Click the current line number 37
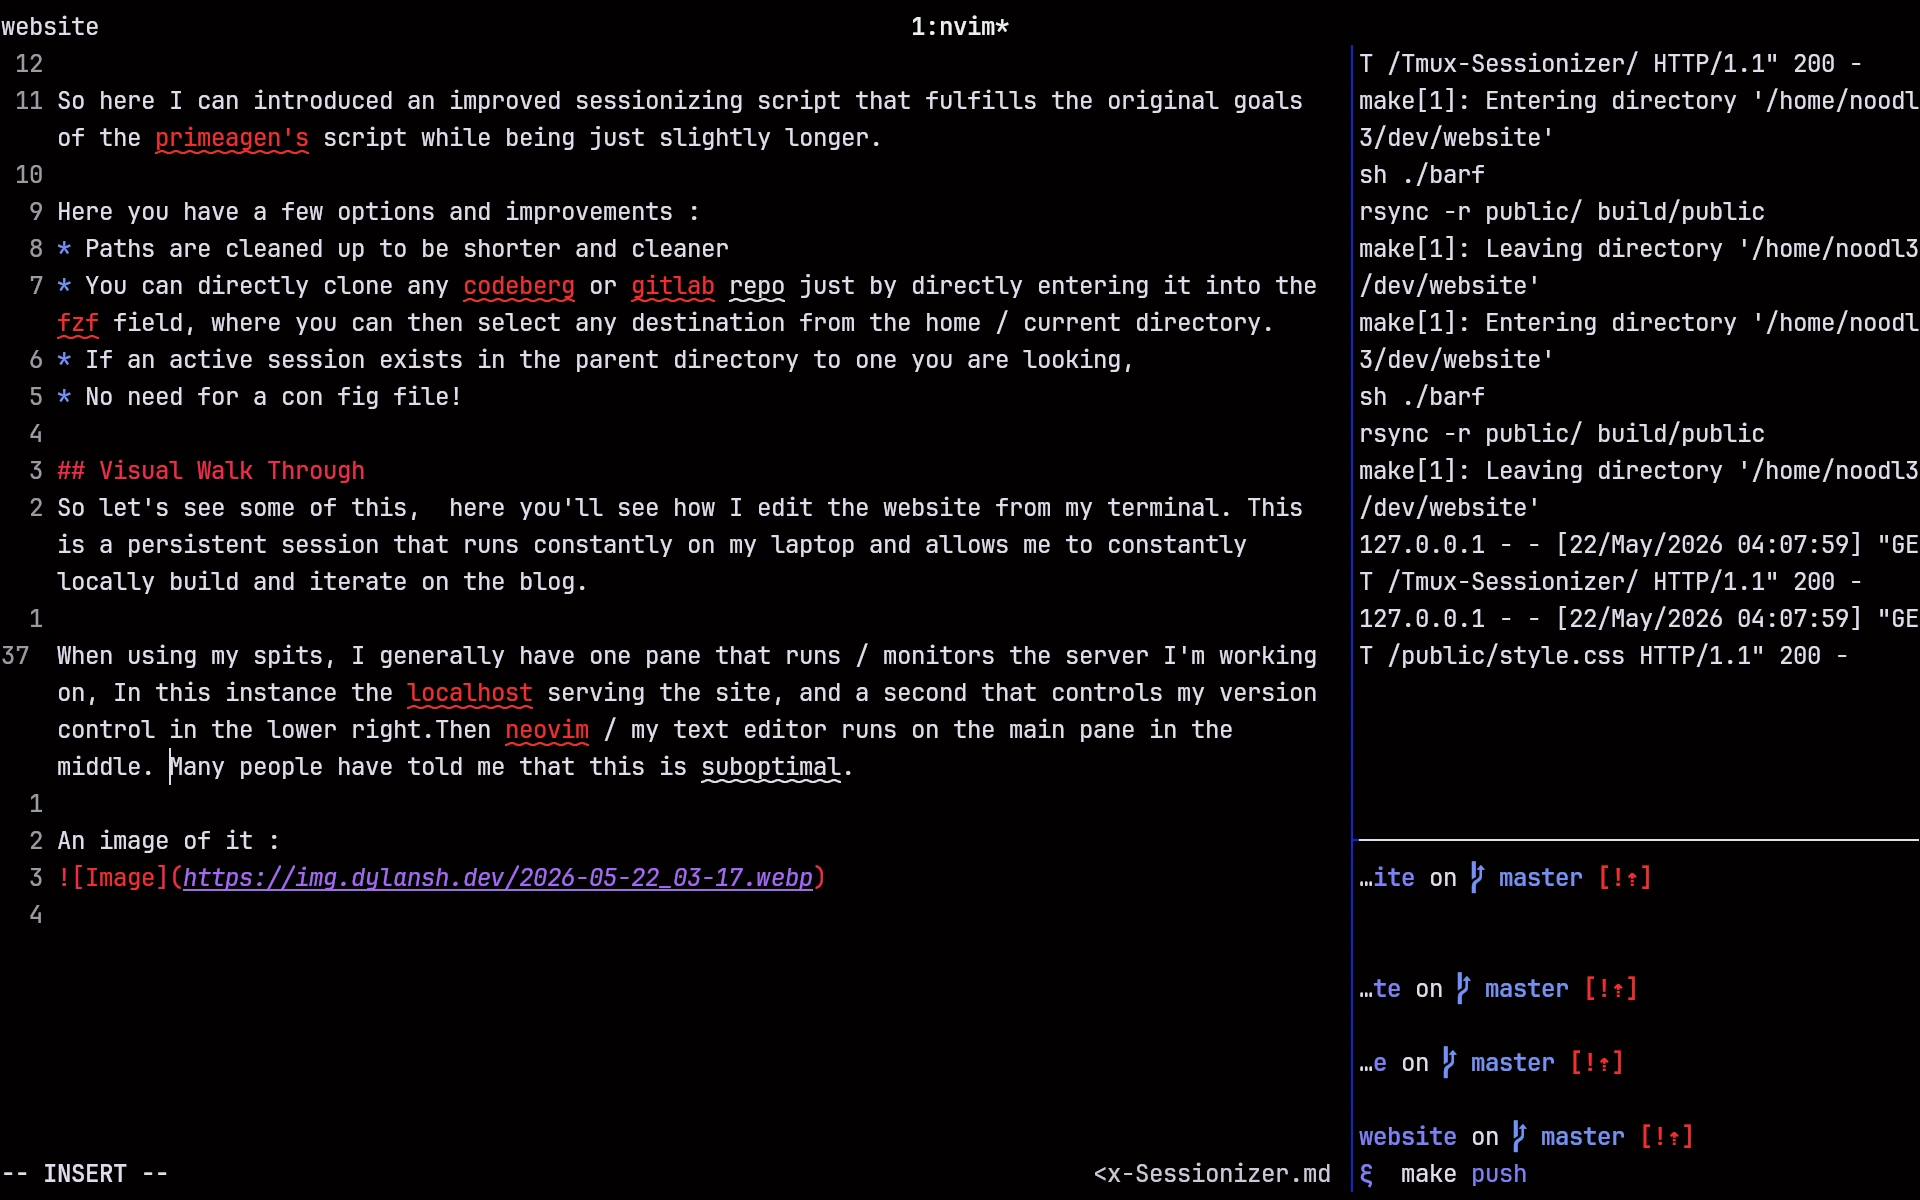The image size is (1920, 1200). click(x=15, y=656)
